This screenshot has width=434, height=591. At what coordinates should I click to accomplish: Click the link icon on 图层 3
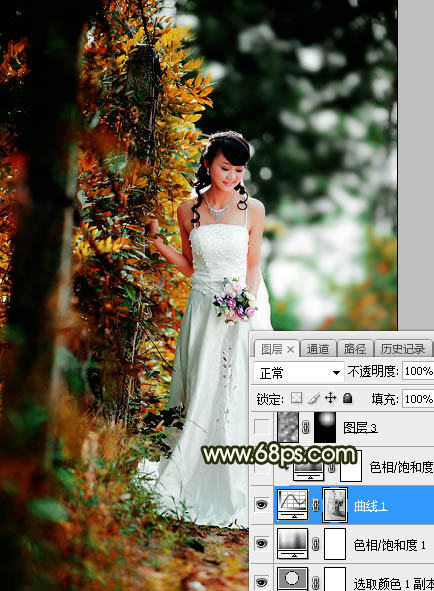coord(306,427)
